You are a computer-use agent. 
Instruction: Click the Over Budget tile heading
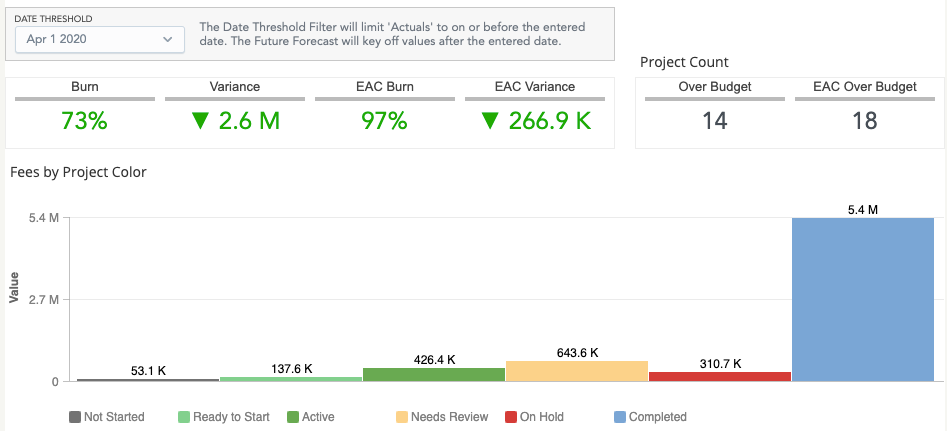click(714, 87)
